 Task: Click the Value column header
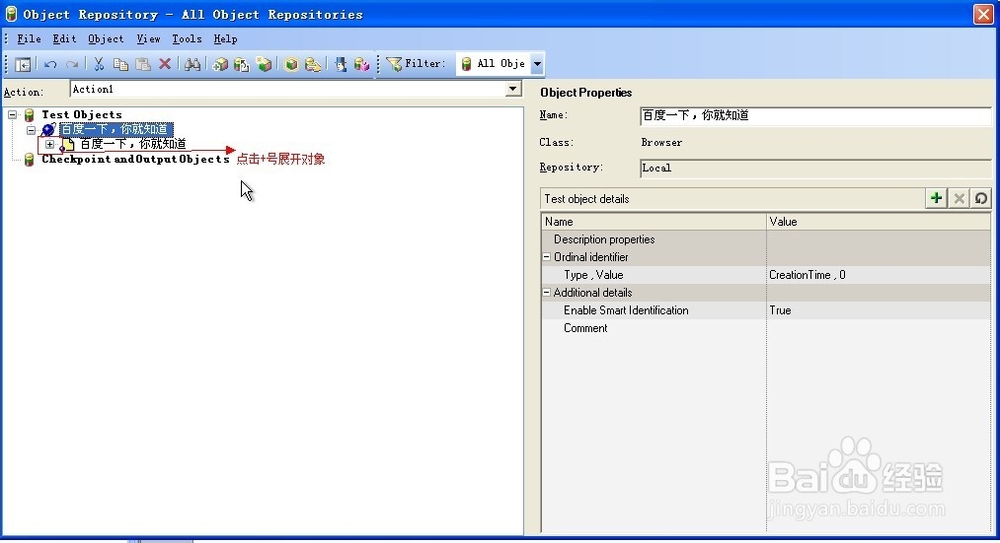click(878, 221)
